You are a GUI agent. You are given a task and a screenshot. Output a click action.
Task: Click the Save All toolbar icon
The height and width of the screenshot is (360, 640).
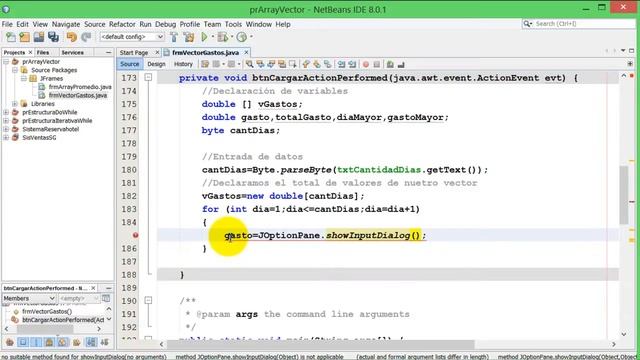(53, 37)
